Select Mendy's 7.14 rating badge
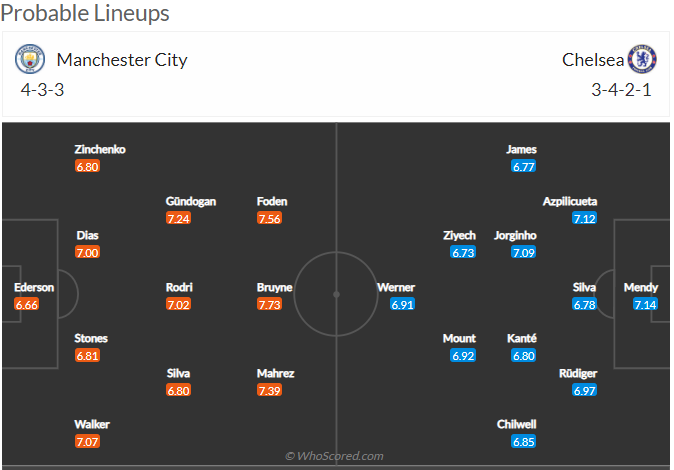The image size is (674, 470). click(x=645, y=304)
